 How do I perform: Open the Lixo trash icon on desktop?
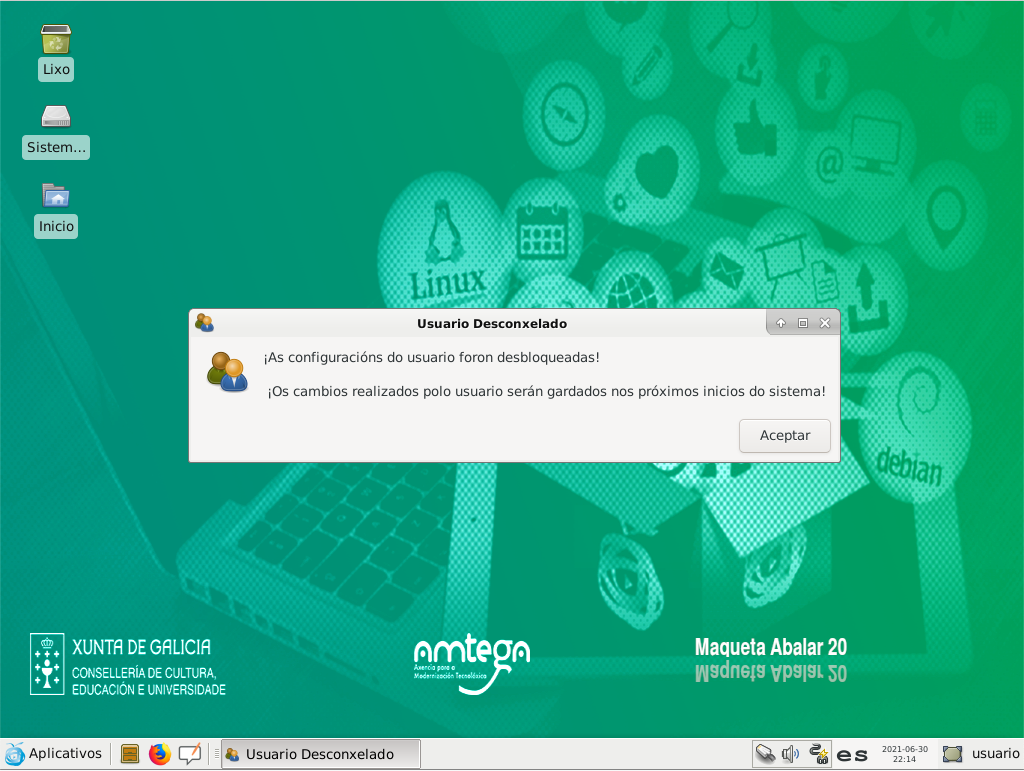pos(56,40)
